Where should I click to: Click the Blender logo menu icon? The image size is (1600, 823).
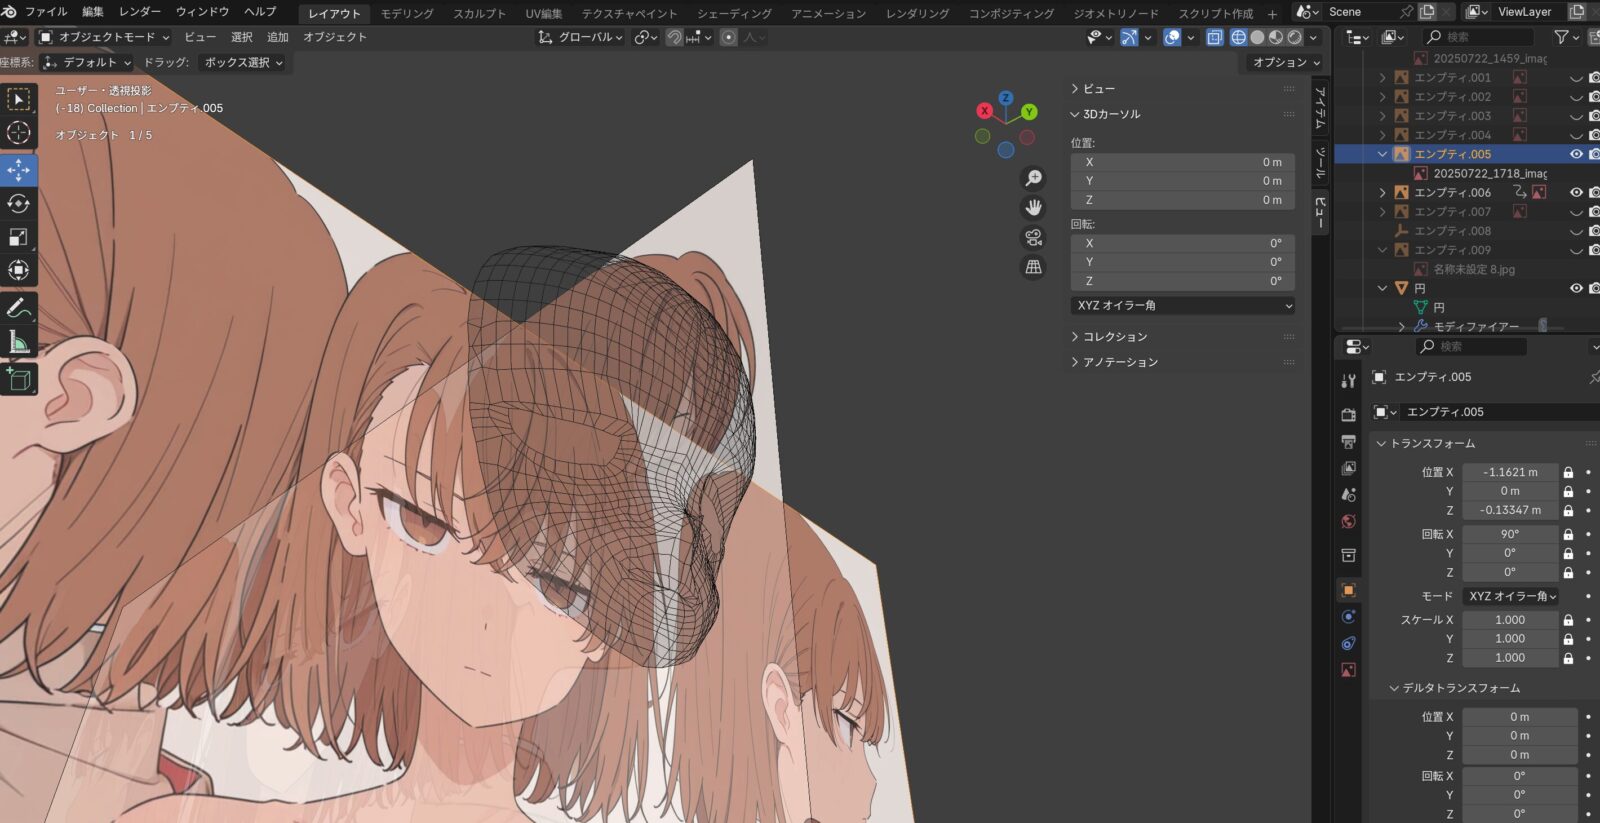(9, 12)
